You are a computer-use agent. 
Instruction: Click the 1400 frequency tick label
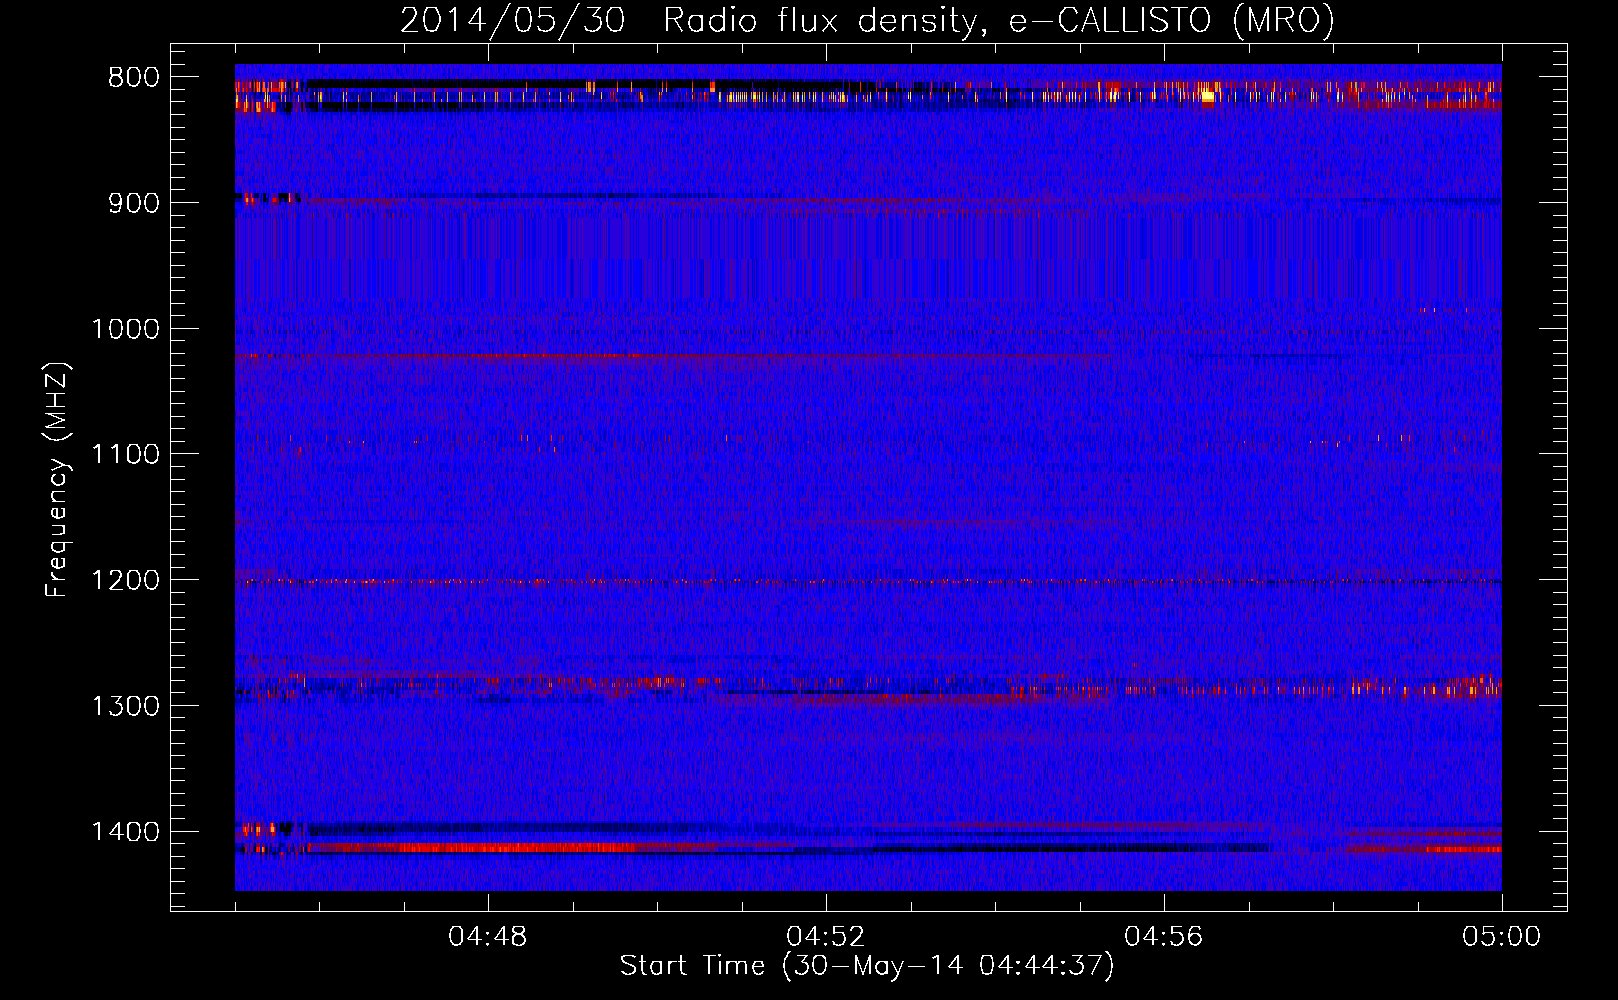[125, 832]
